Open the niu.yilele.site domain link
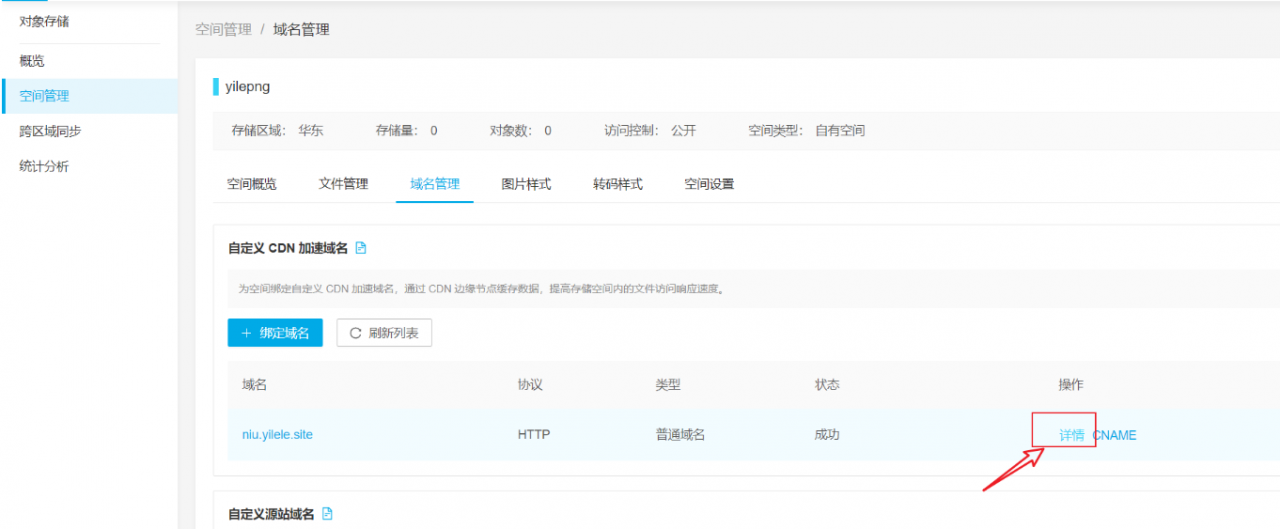Screen dimensions: 1280x529 (x=277, y=435)
